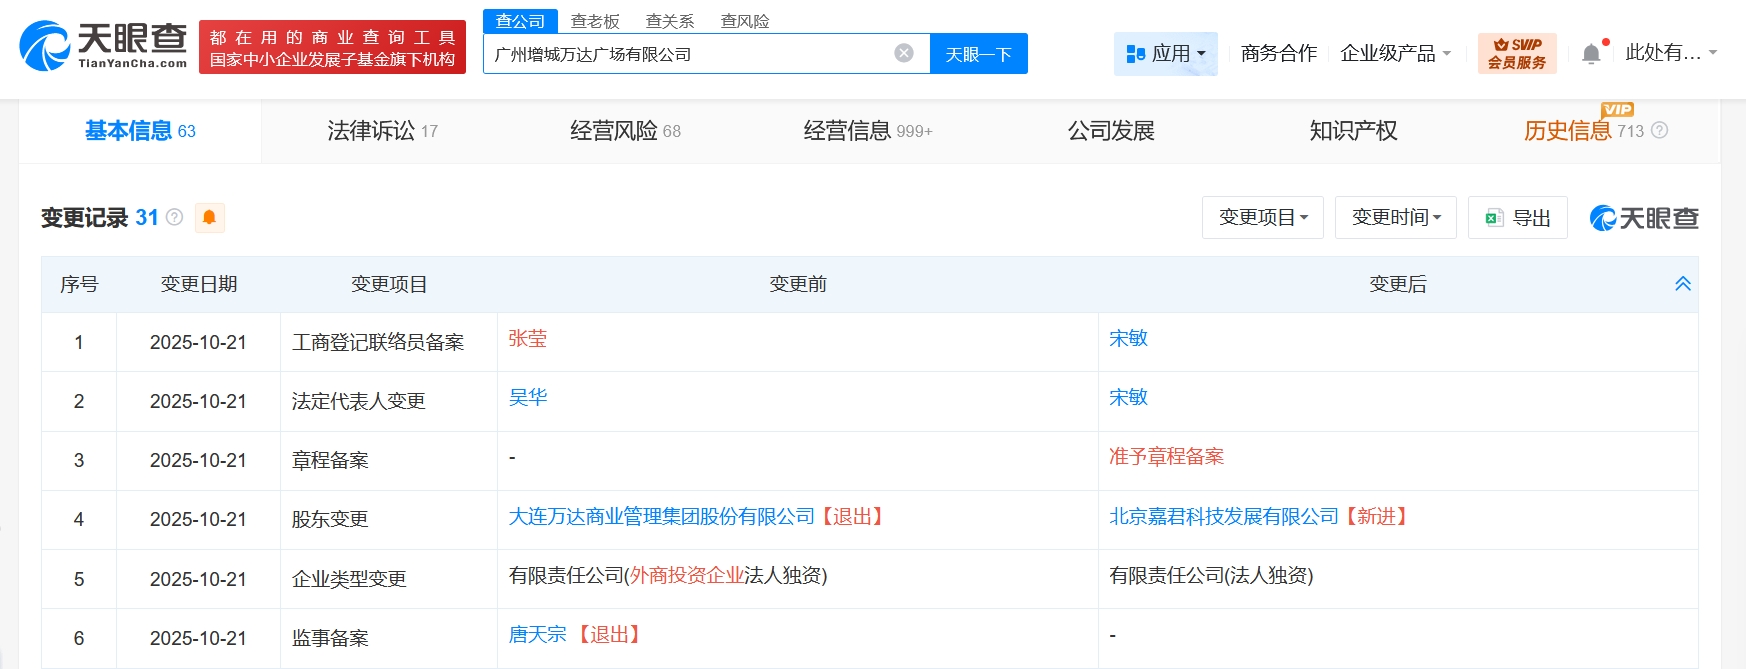
Task: Click help icon next to 变更记录 31
Action: (x=175, y=217)
